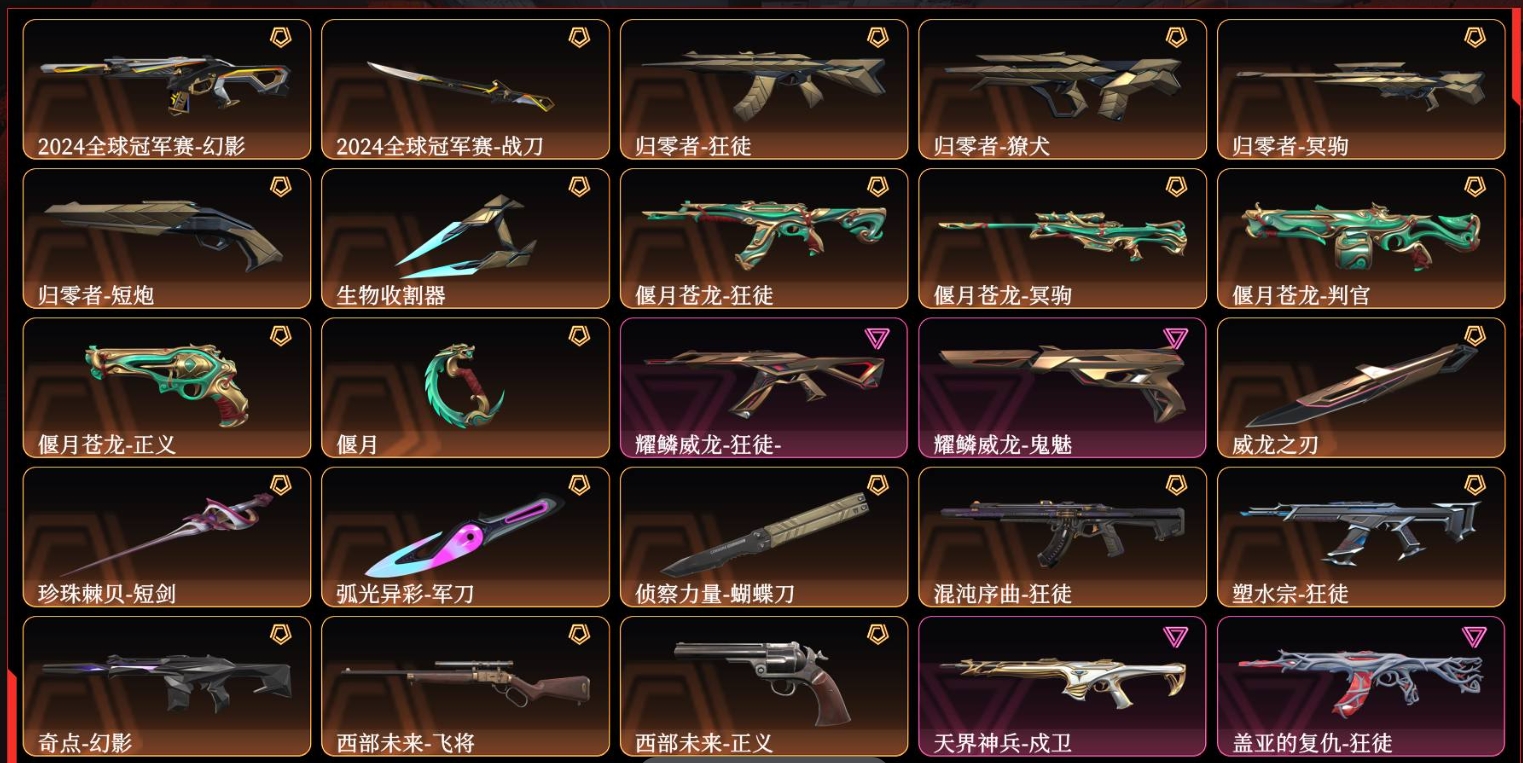The width and height of the screenshot is (1523, 763).
Task: Select the 偃月 curved blade skin
Action: [x=465, y=388]
